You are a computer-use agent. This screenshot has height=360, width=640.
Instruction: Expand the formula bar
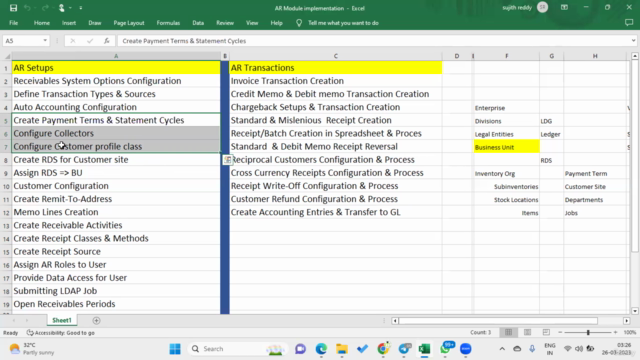click(x=633, y=40)
